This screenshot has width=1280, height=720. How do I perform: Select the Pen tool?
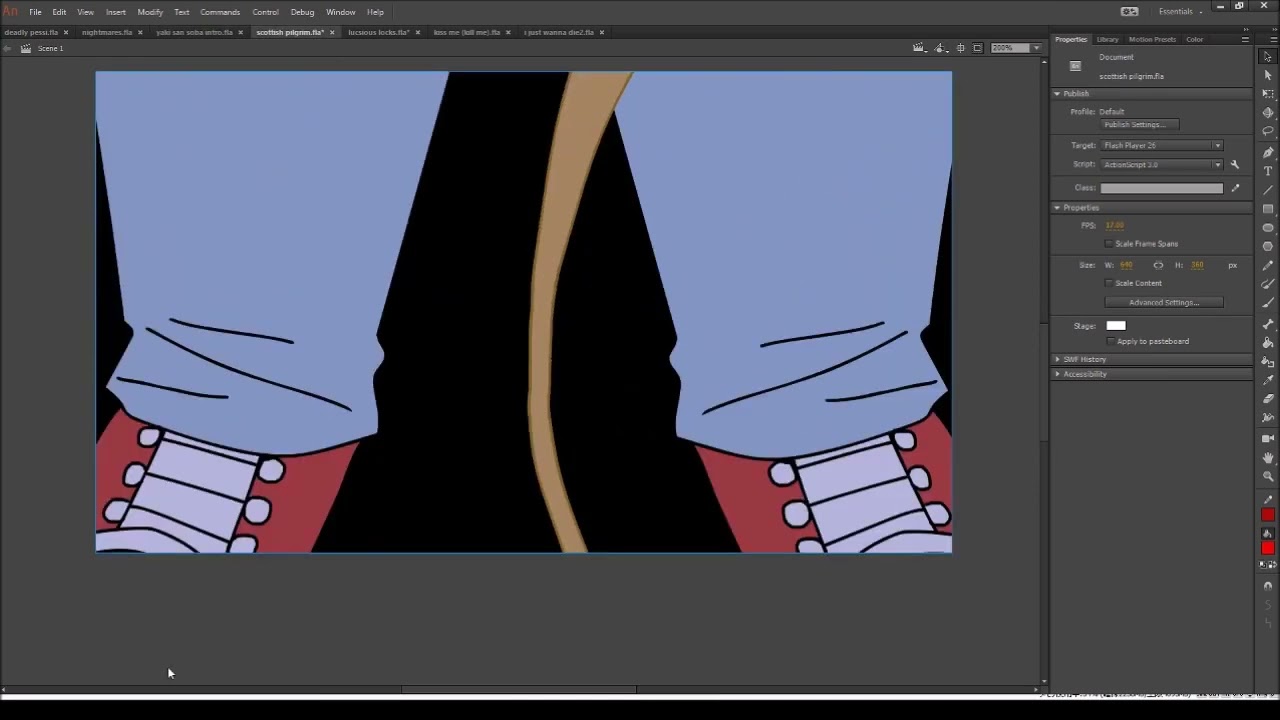[x=1268, y=152]
